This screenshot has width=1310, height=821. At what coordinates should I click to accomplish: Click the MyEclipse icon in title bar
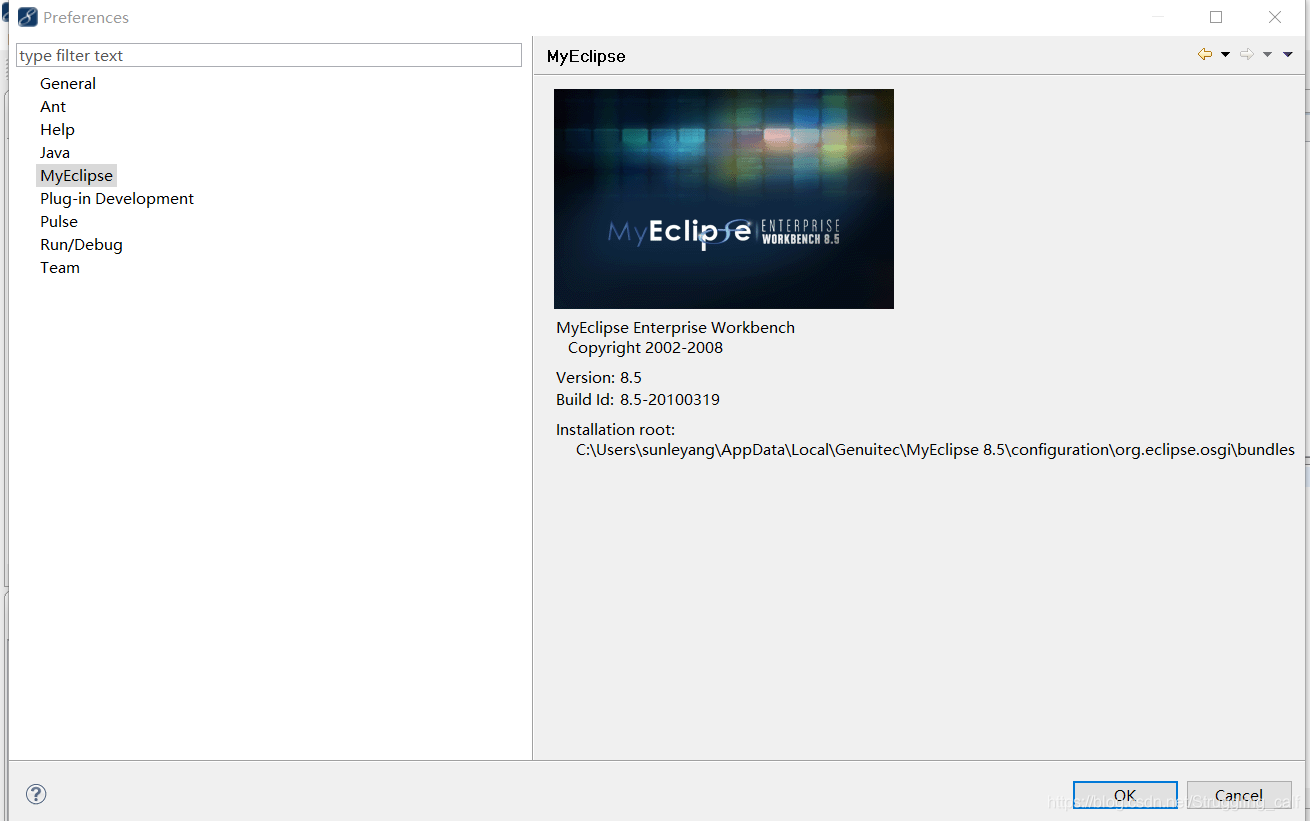(x=28, y=17)
